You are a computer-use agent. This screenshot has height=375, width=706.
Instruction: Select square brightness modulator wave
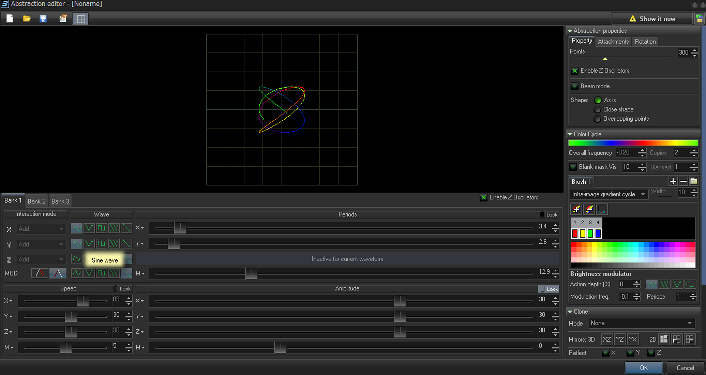pyautogui.click(x=690, y=284)
